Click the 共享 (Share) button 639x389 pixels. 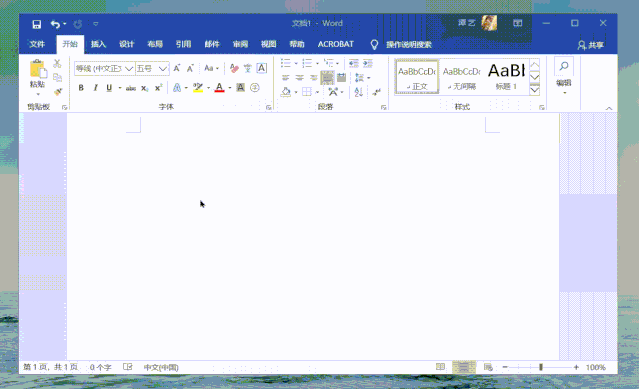point(591,45)
